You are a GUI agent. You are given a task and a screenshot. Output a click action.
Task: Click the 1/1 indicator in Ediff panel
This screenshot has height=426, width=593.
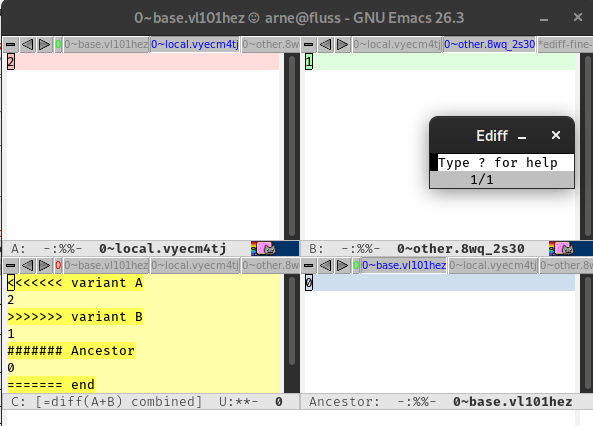coord(482,180)
